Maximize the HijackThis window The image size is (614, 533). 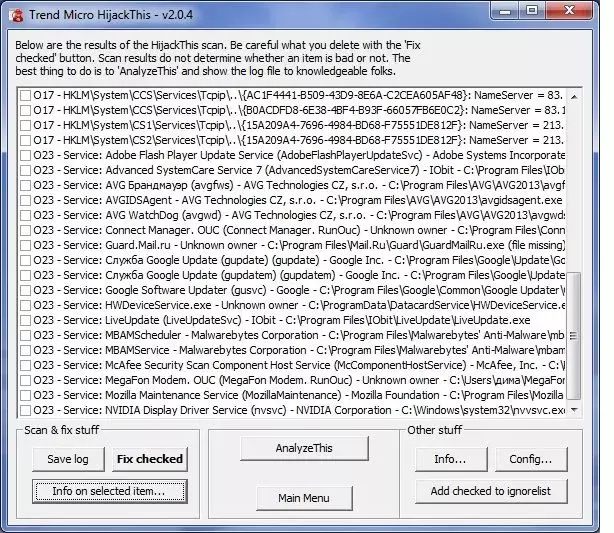[x=532, y=11]
